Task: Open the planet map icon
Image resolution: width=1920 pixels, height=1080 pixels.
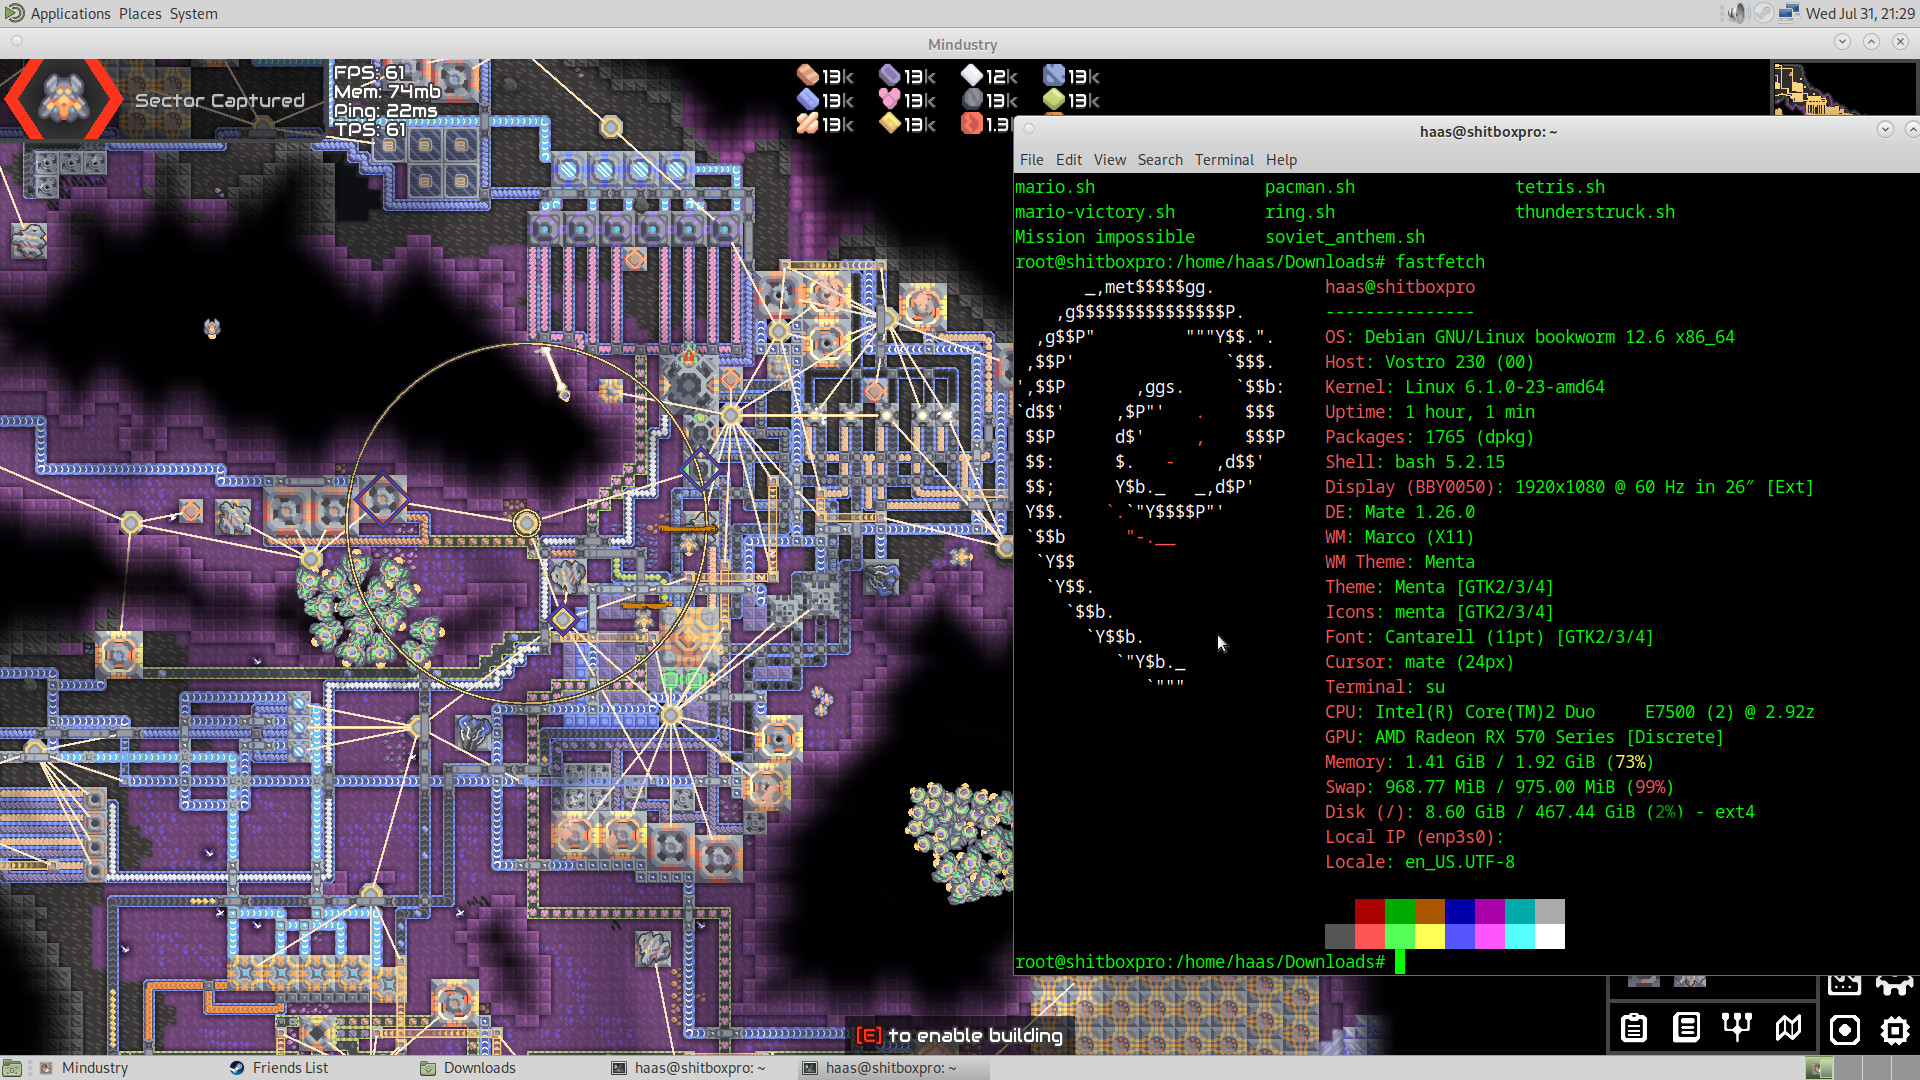Action: pyautogui.click(x=1788, y=1028)
